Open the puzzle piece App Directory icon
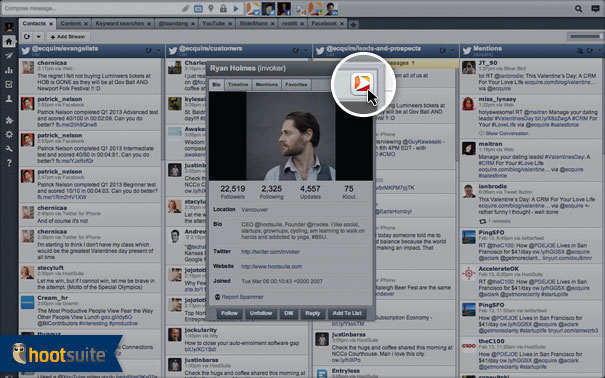The height and width of the screenshot is (378, 605). click(x=8, y=120)
